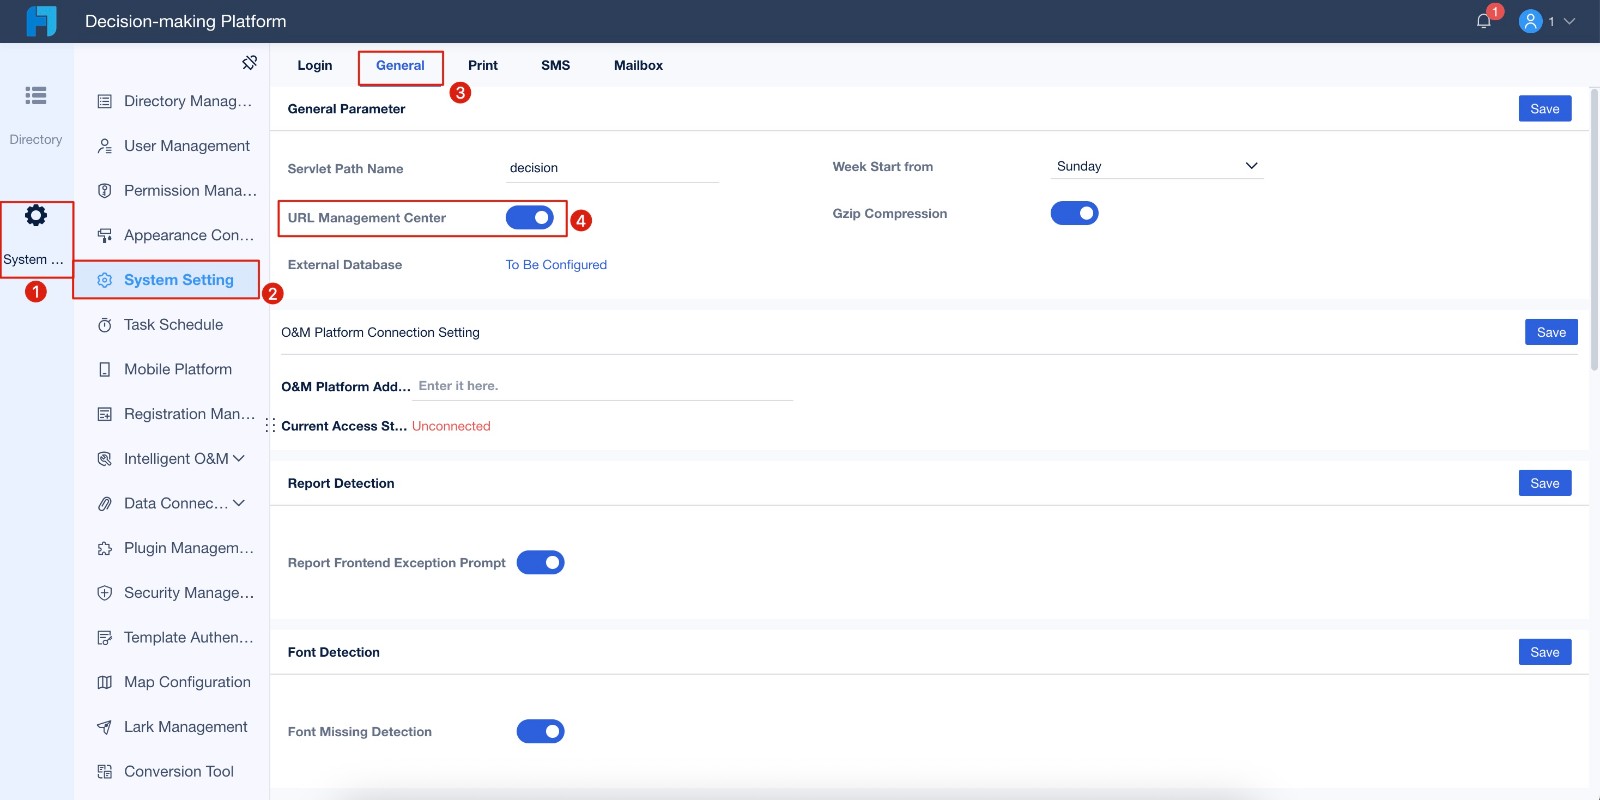Viewport: 1600px width, 800px height.
Task: Expand the Data Connection submenu chevron
Action: point(239,503)
